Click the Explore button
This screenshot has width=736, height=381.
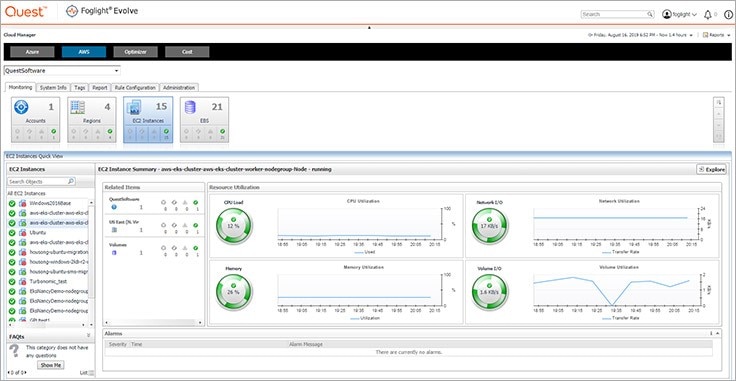coord(711,169)
